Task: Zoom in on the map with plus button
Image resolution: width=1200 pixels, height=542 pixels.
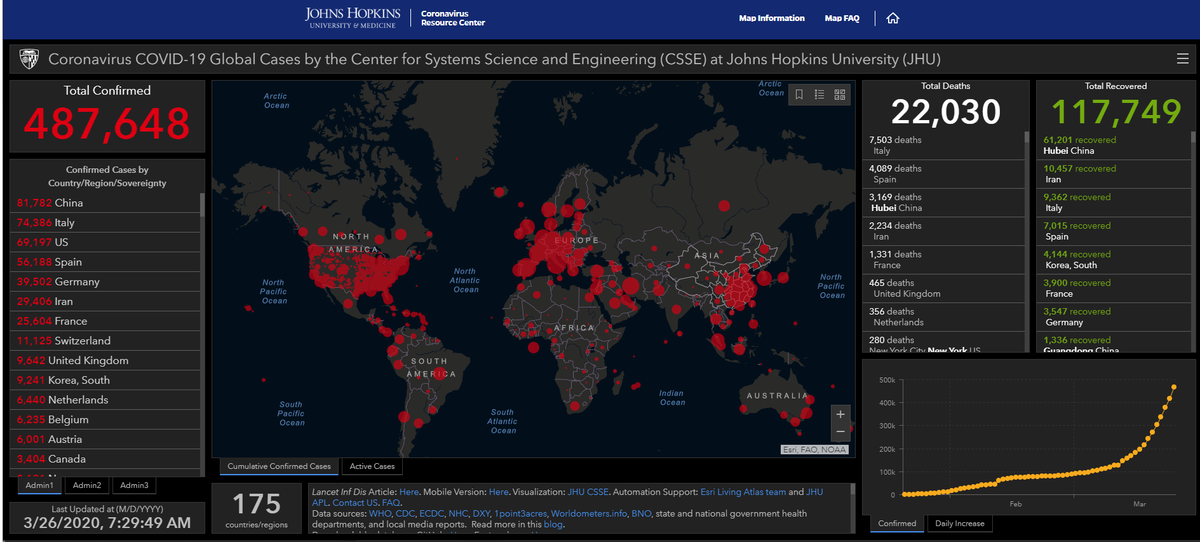Action: tap(840, 414)
